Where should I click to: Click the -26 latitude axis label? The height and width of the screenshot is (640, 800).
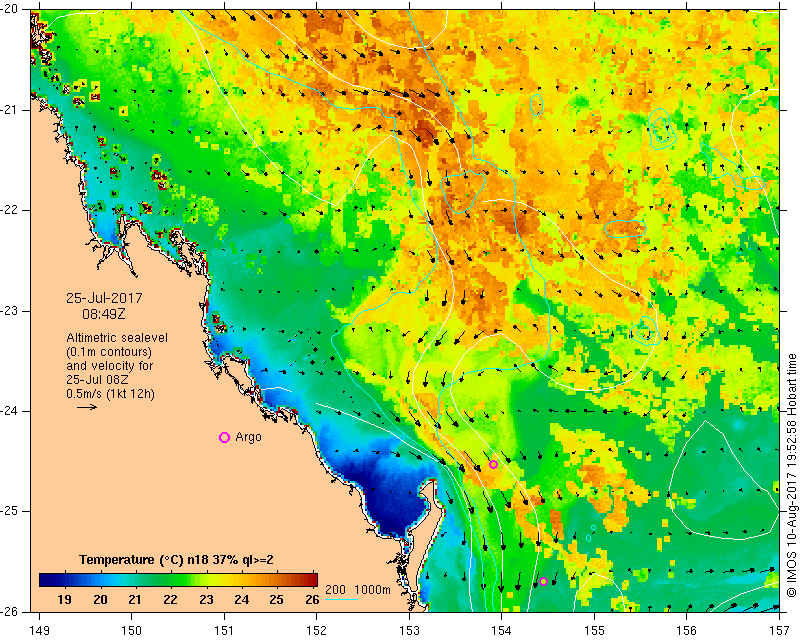coord(10,612)
